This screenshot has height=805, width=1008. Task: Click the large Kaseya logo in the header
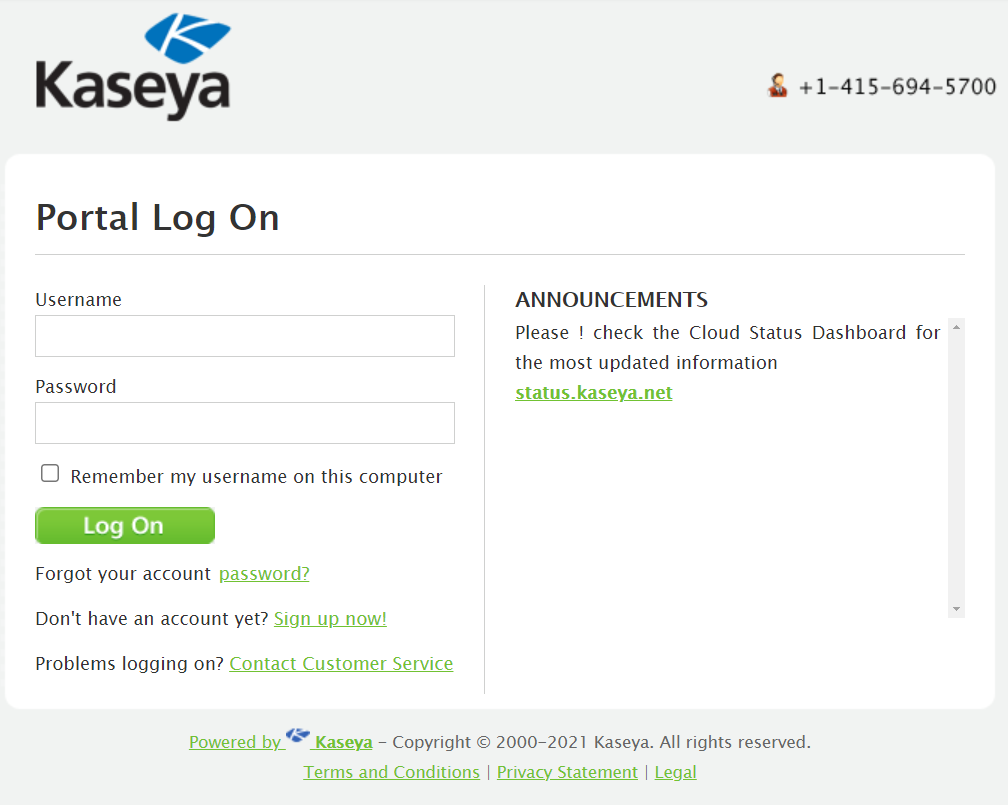[133, 67]
